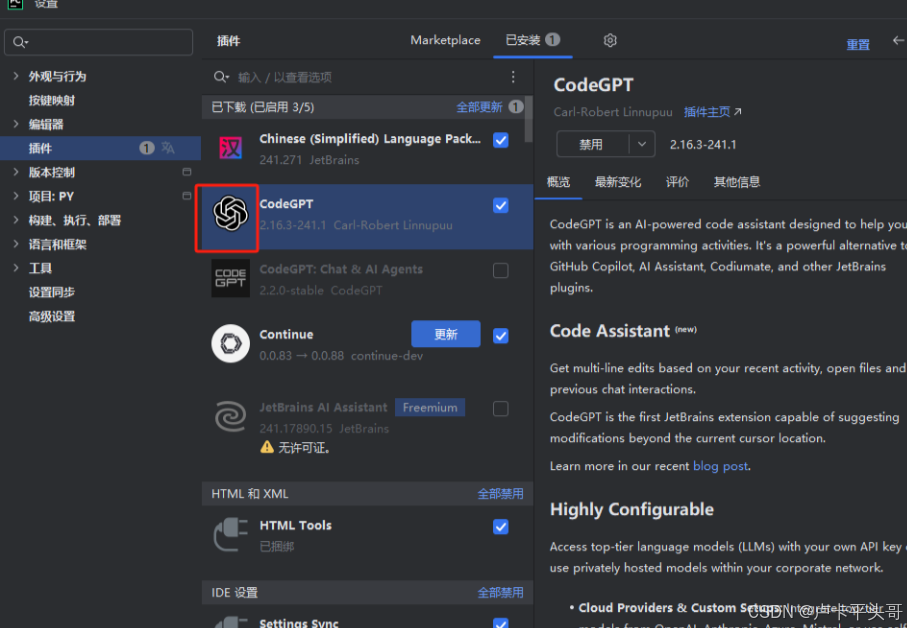Expand the 版本控制 settings group
907x628 pixels.
(x=16, y=172)
